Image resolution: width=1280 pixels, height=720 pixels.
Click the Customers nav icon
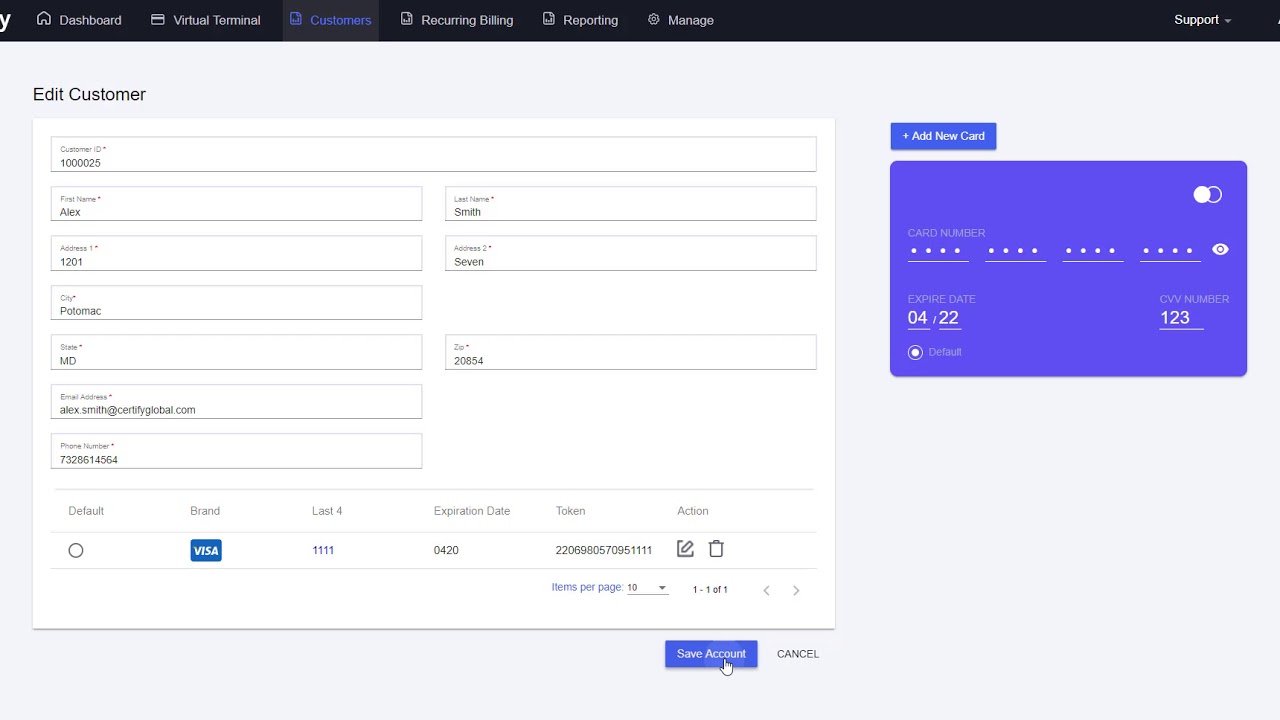296,19
